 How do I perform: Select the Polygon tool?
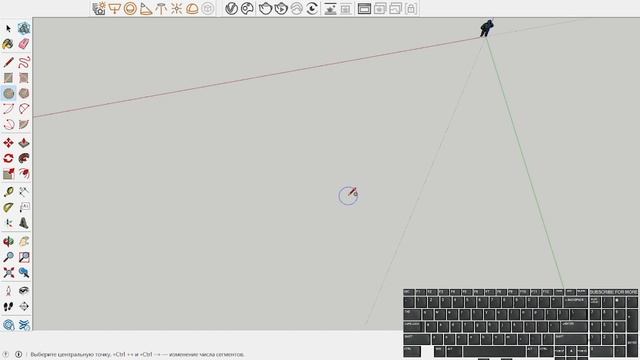pyautogui.click(x=24, y=93)
